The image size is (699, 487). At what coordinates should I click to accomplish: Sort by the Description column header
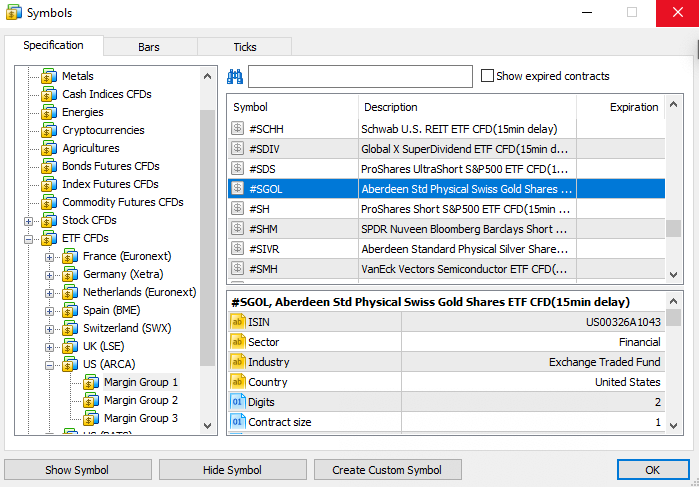467,107
